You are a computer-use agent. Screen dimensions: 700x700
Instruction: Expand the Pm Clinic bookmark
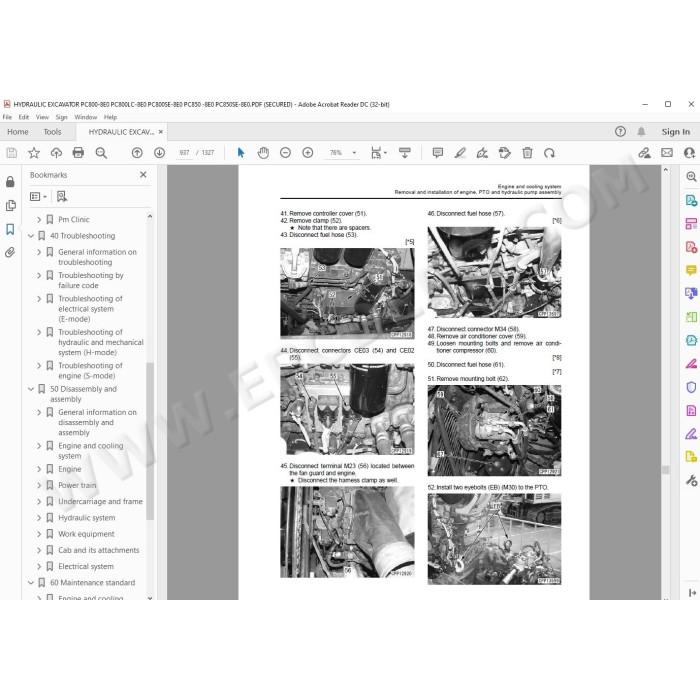(39, 220)
